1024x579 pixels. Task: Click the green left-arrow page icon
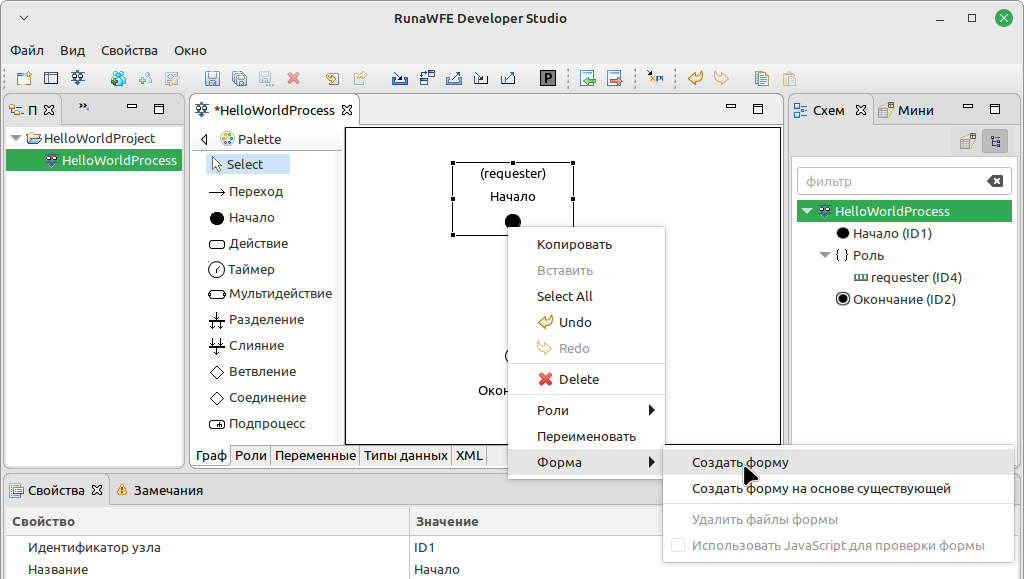click(x=587, y=78)
